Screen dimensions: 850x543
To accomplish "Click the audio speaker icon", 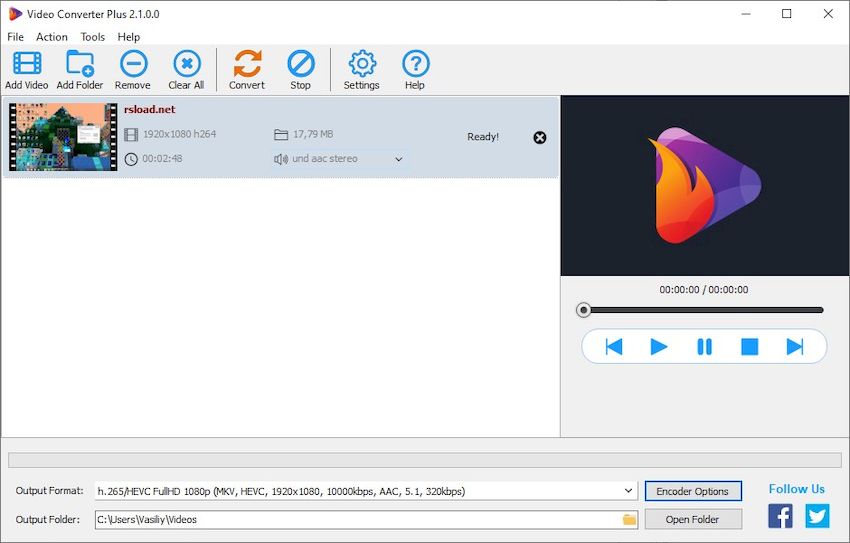I will [x=281, y=159].
